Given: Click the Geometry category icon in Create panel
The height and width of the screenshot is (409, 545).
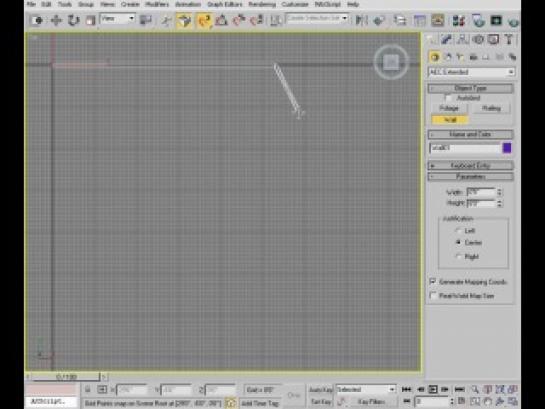Looking at the screenshot, I should pyautogui.click(x=434, y=57).
